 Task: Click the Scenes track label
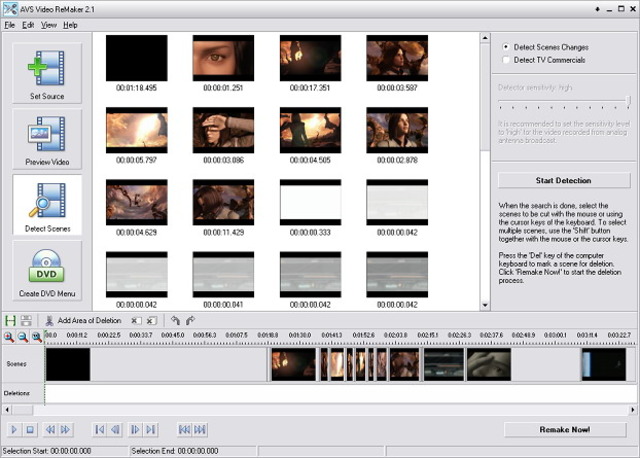[x=16, y=364]
